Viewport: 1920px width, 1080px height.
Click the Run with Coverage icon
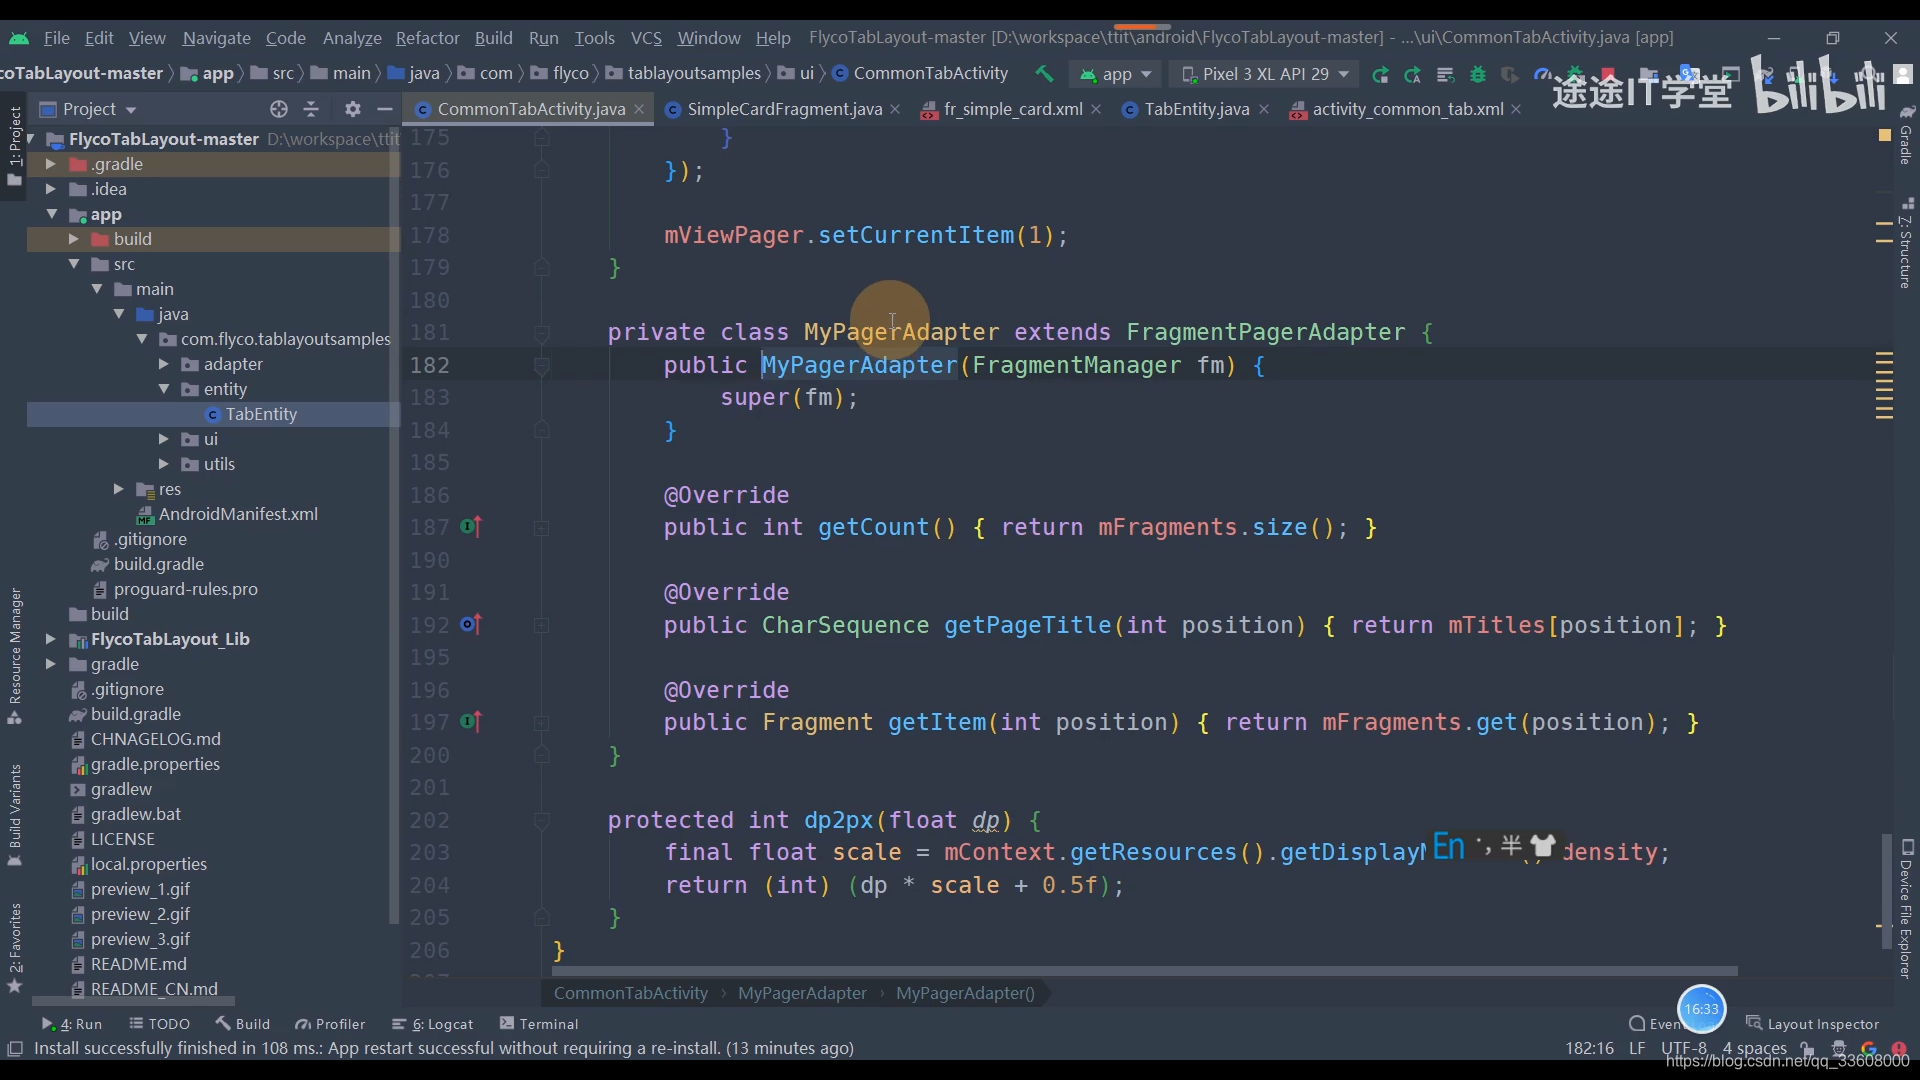point(1510,74)
